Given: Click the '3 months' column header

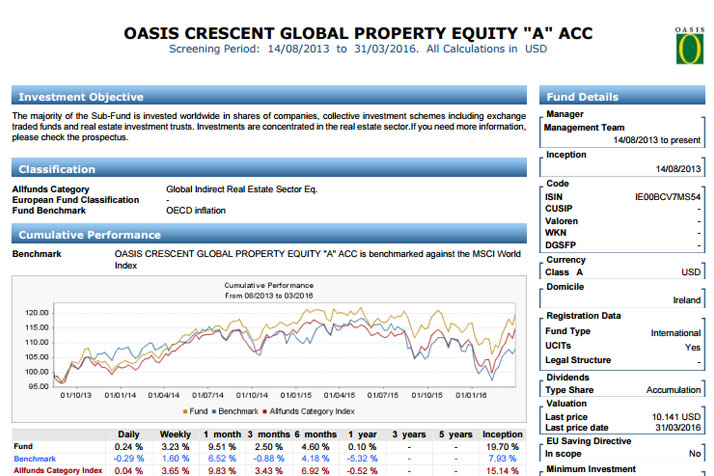Looking at the screenshot, I should coord(269,435).
